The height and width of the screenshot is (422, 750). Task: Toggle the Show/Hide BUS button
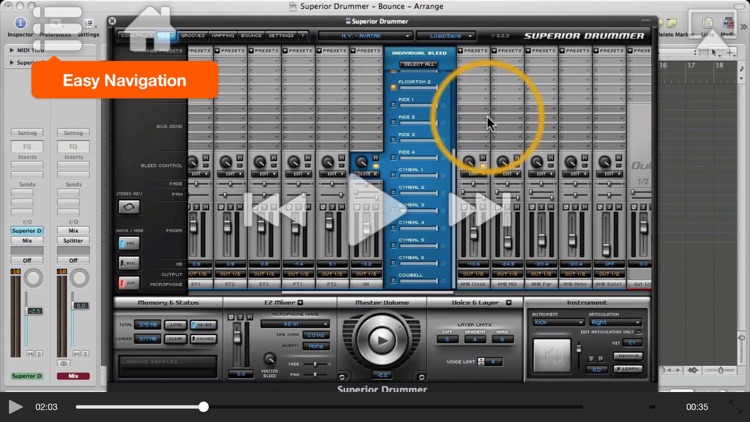click(129, 263)
